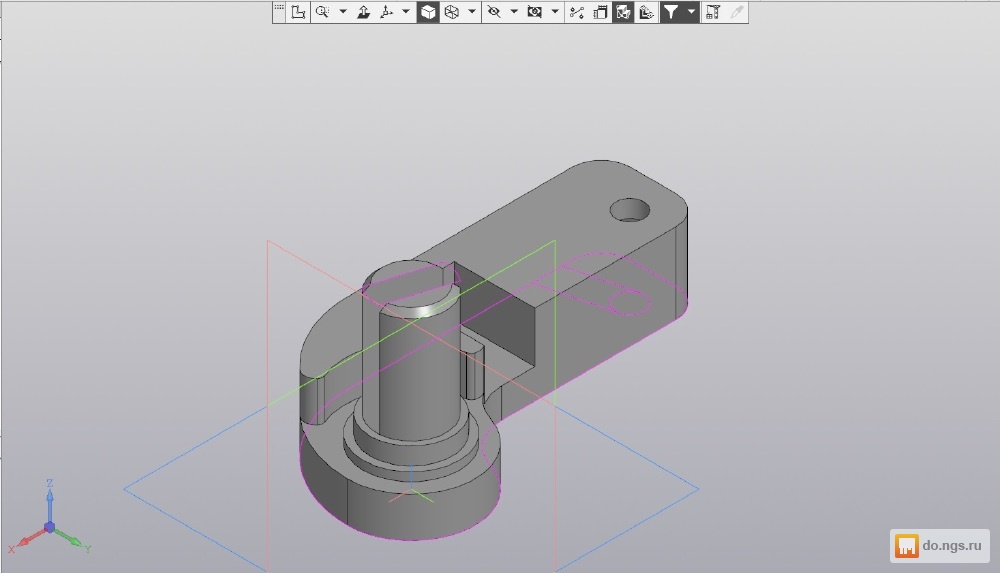Viewport: 1000px width, 573px height.
Task: Click the stacked sheets icon
Action: click(599, 12)
